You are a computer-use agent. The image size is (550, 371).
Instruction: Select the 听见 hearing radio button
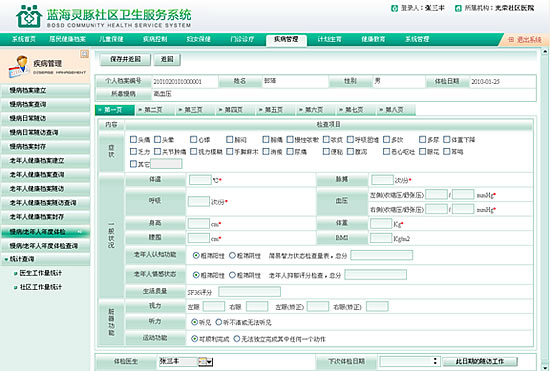pyautogui.click(x=194, y=322)
